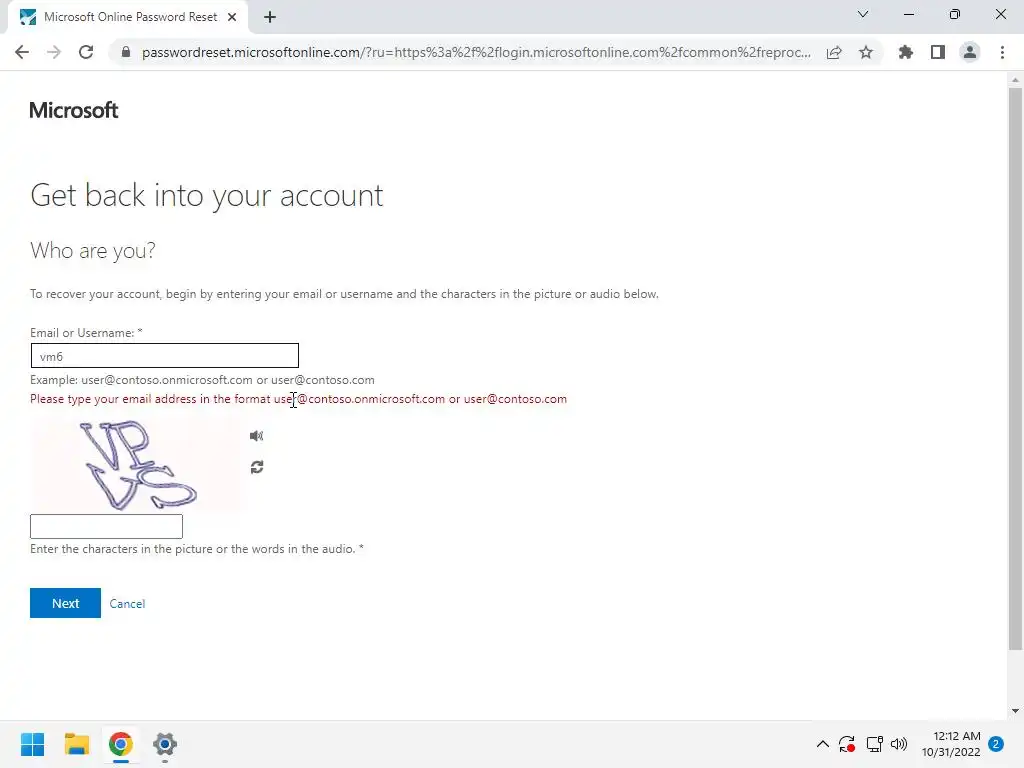Focus the CAPTCHA characters input box
This screenshot has height=768, width=1024.
click(x=106, y=526)
